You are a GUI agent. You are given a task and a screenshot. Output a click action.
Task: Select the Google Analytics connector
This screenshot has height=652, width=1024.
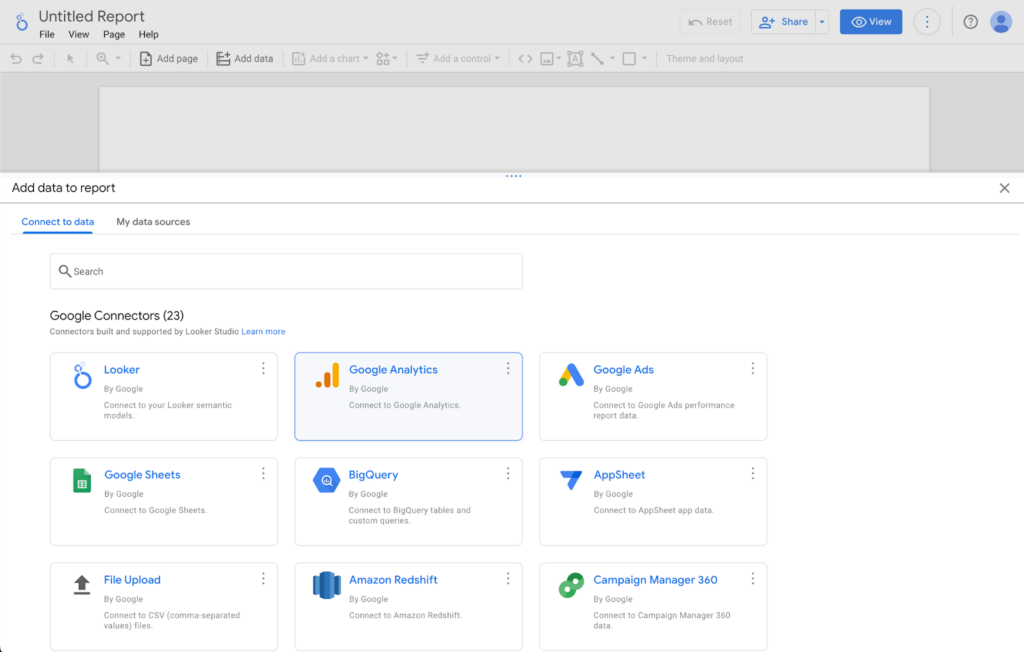coord(408,397)
